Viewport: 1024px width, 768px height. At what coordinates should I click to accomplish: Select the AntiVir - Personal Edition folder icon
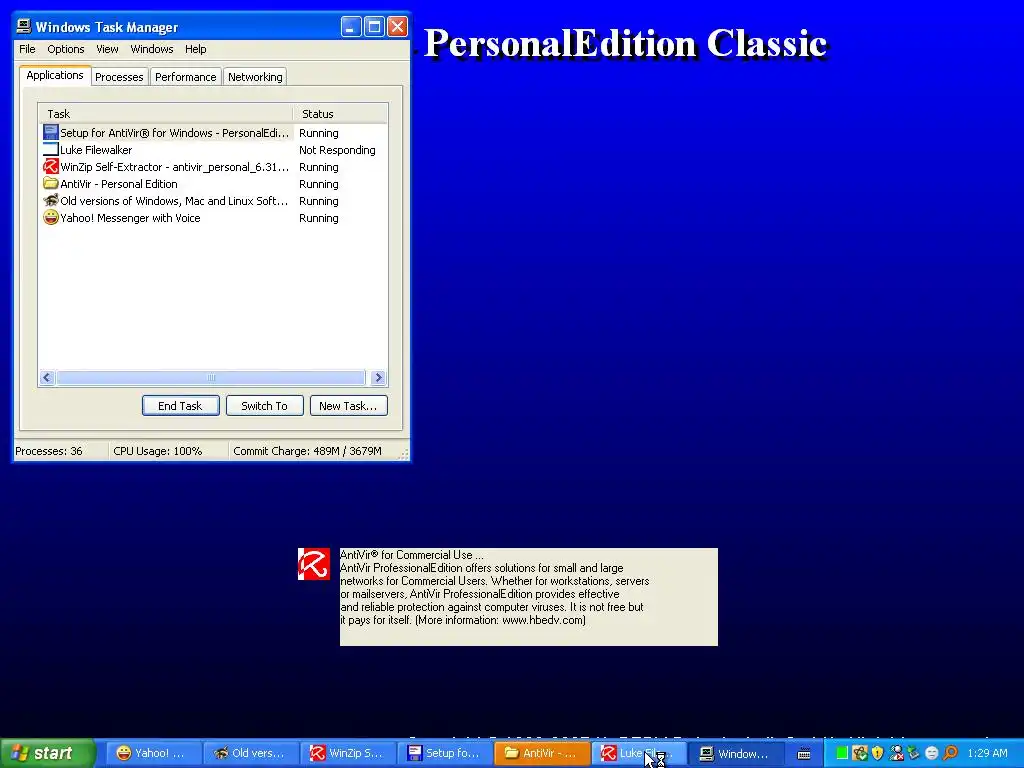point(51,184)
